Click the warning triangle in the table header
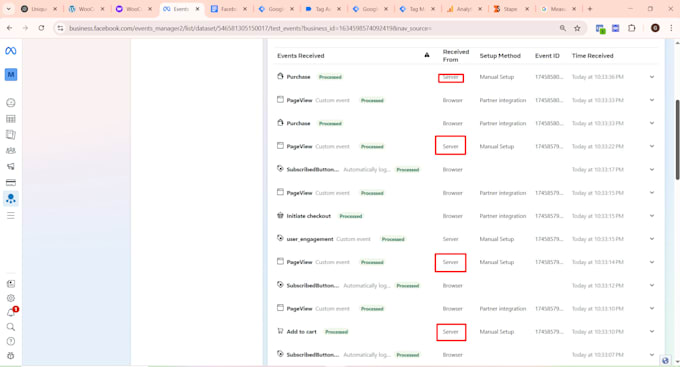This screenshot has height=367, width=680. coord(427,55)
